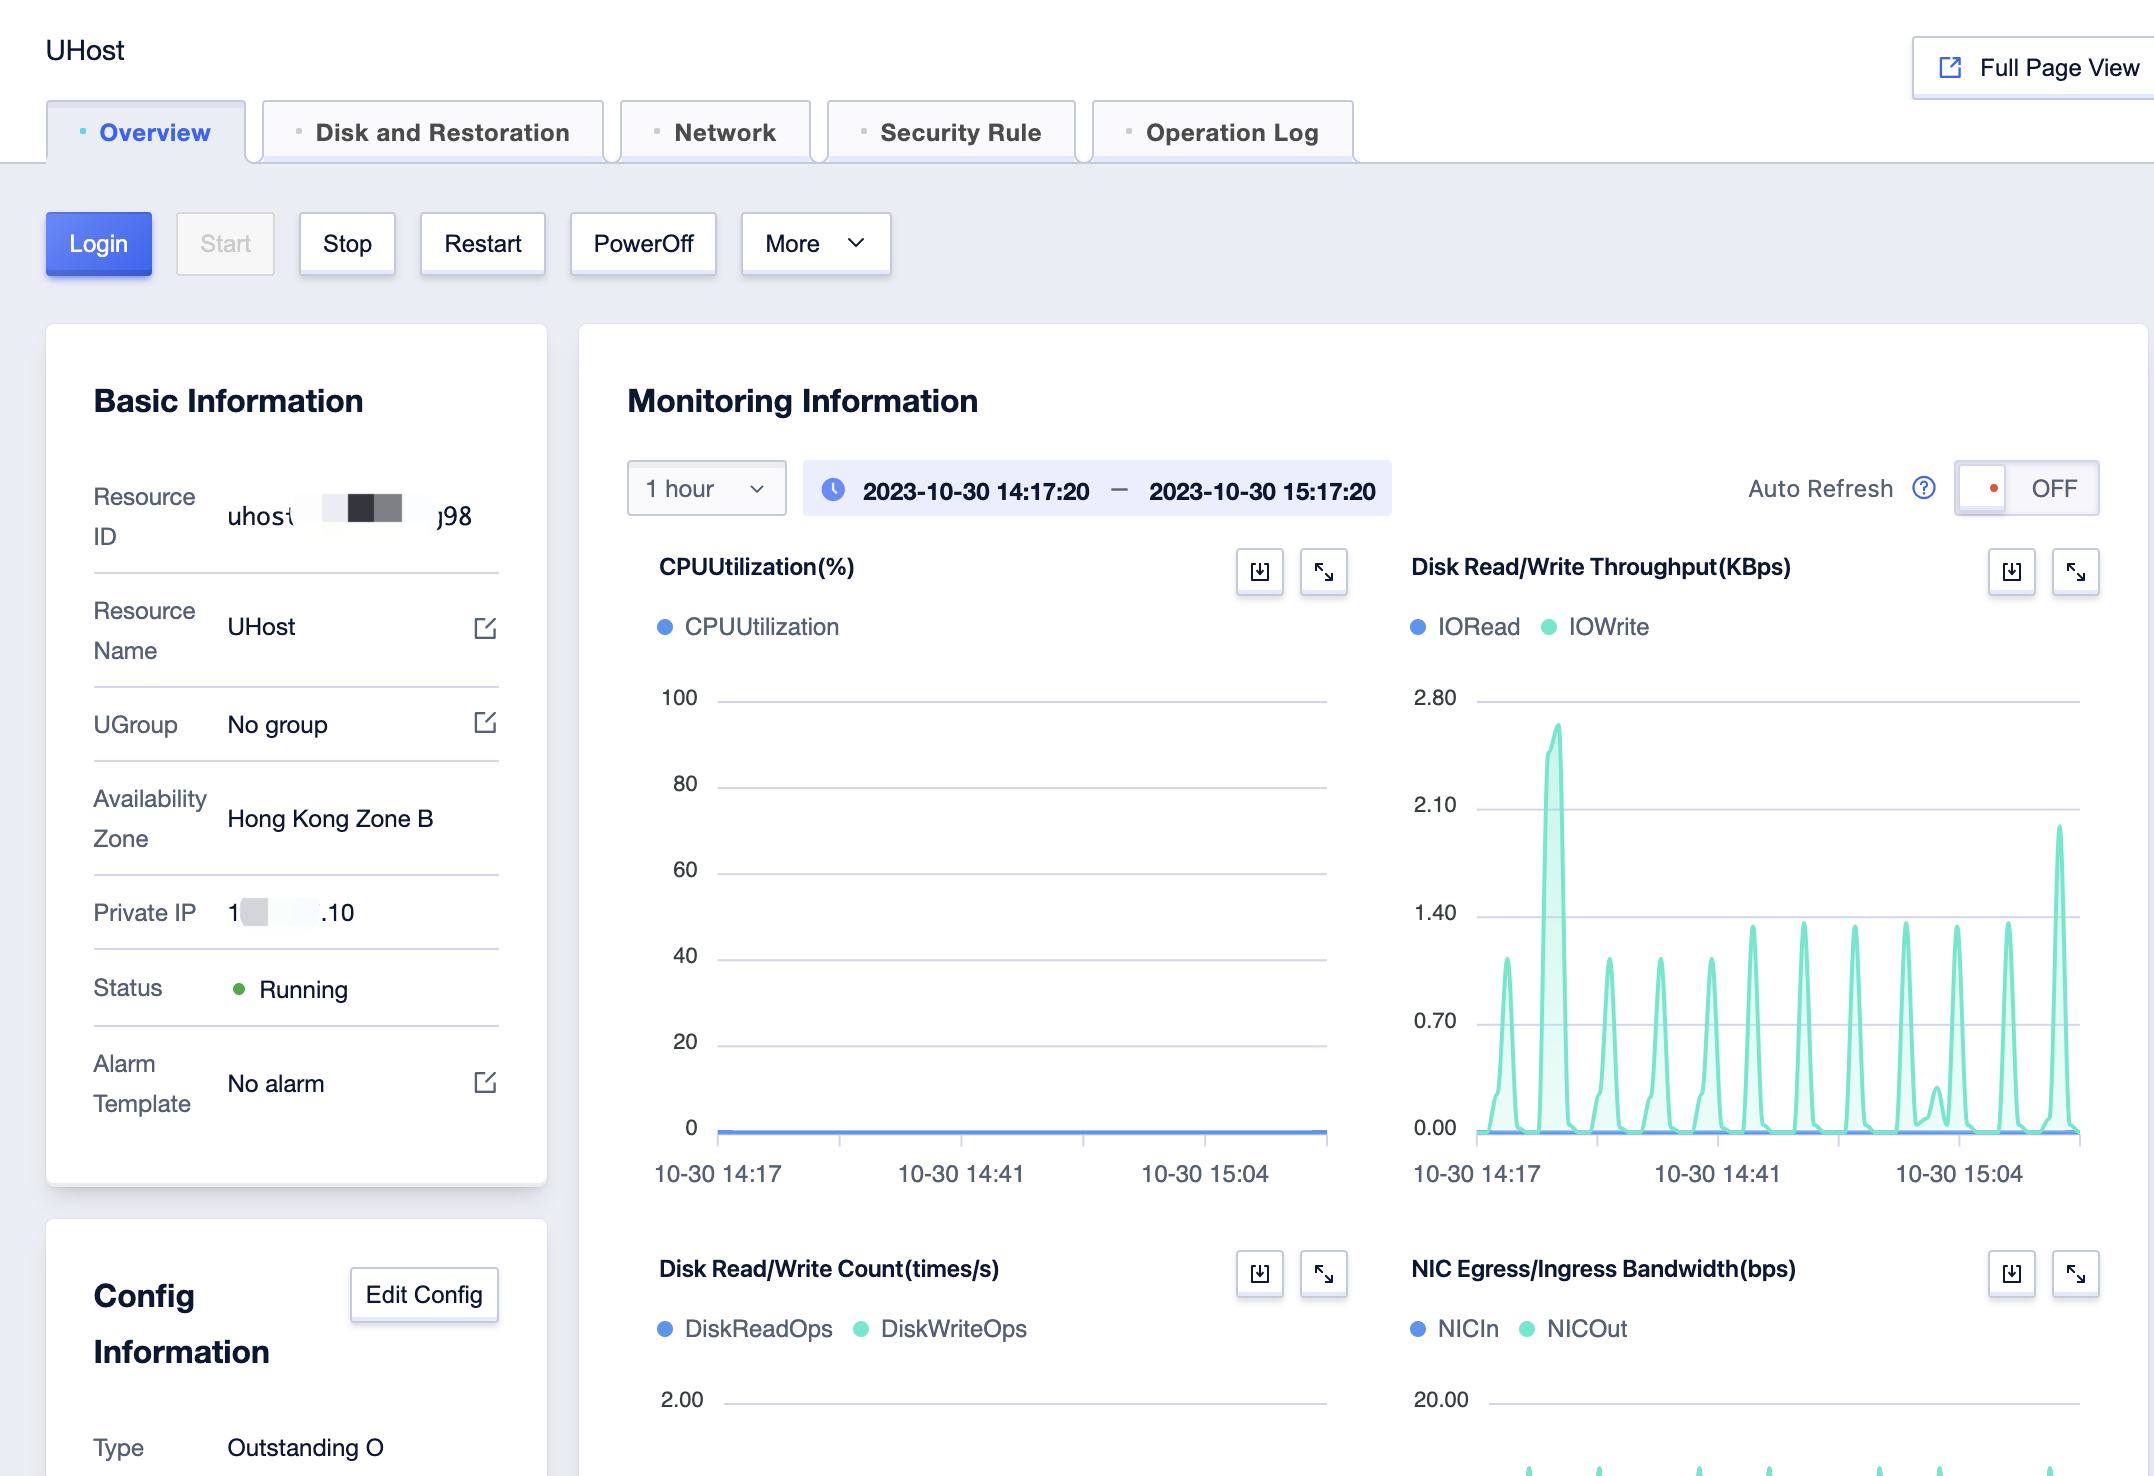Click end time 2023-10-30 15:17:20
2154x1476 pixels.
1262,491
